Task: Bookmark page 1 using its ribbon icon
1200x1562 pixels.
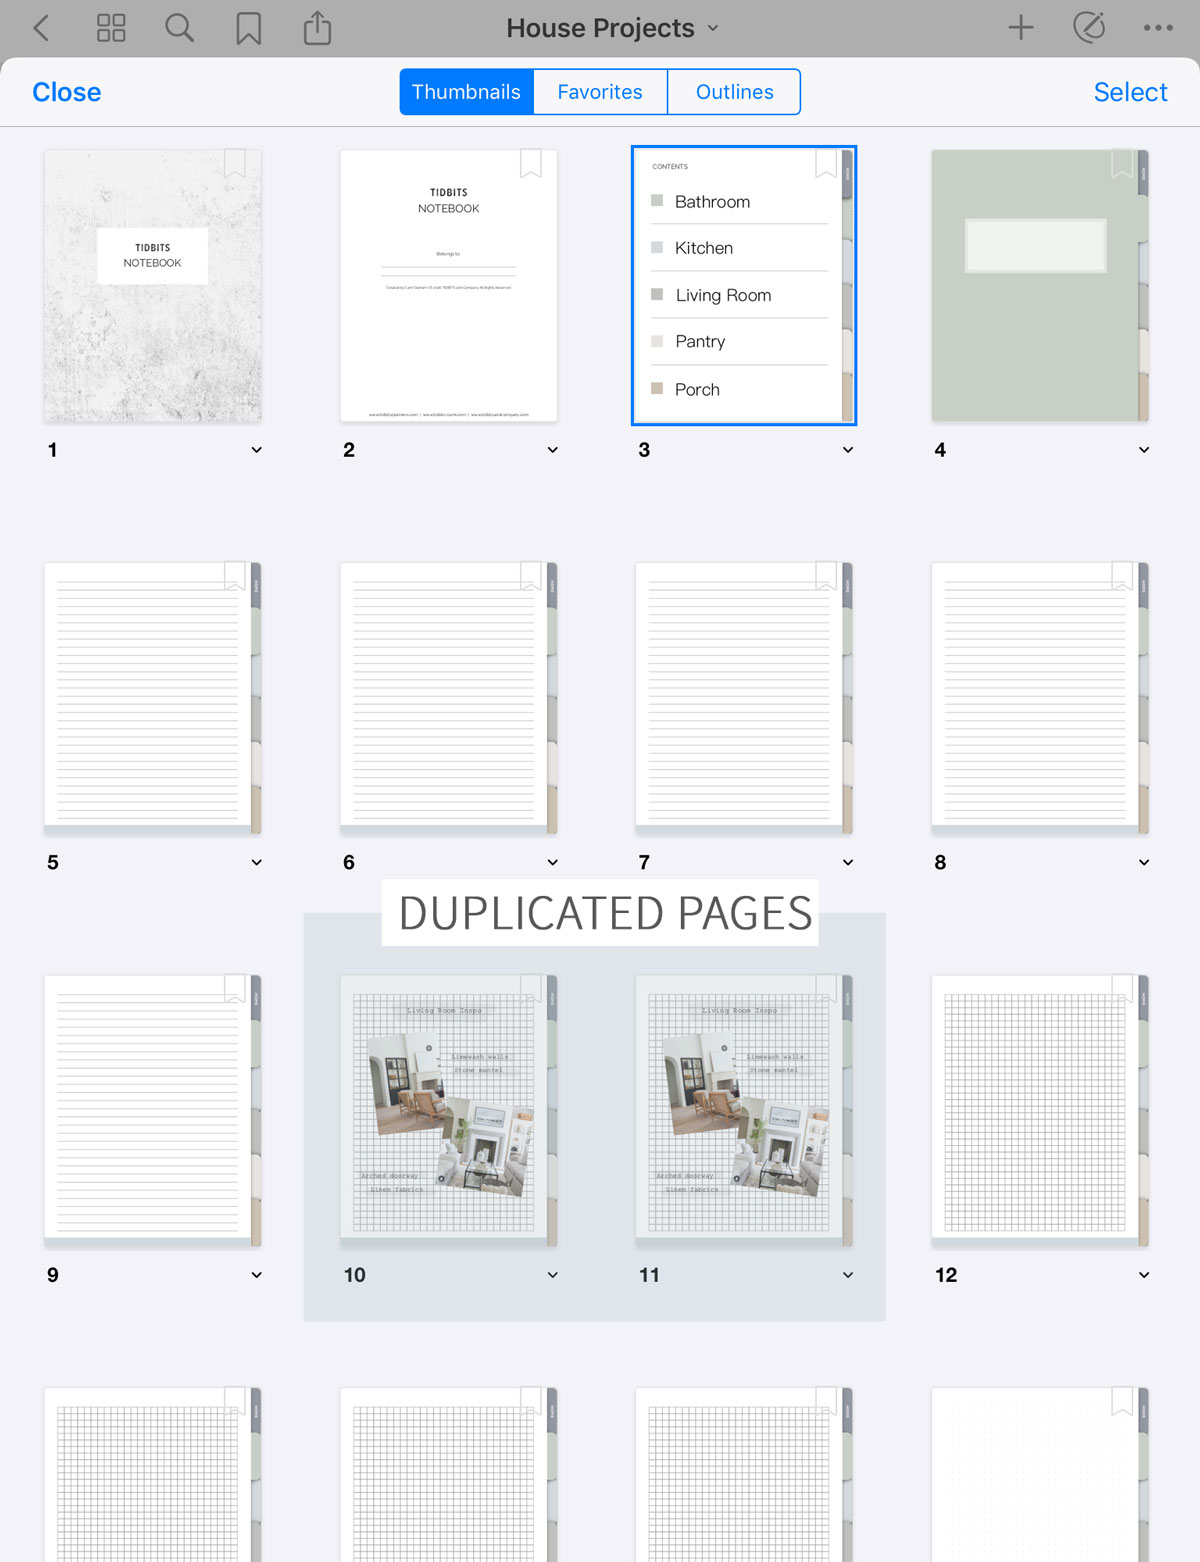Action: pos(236,165)
